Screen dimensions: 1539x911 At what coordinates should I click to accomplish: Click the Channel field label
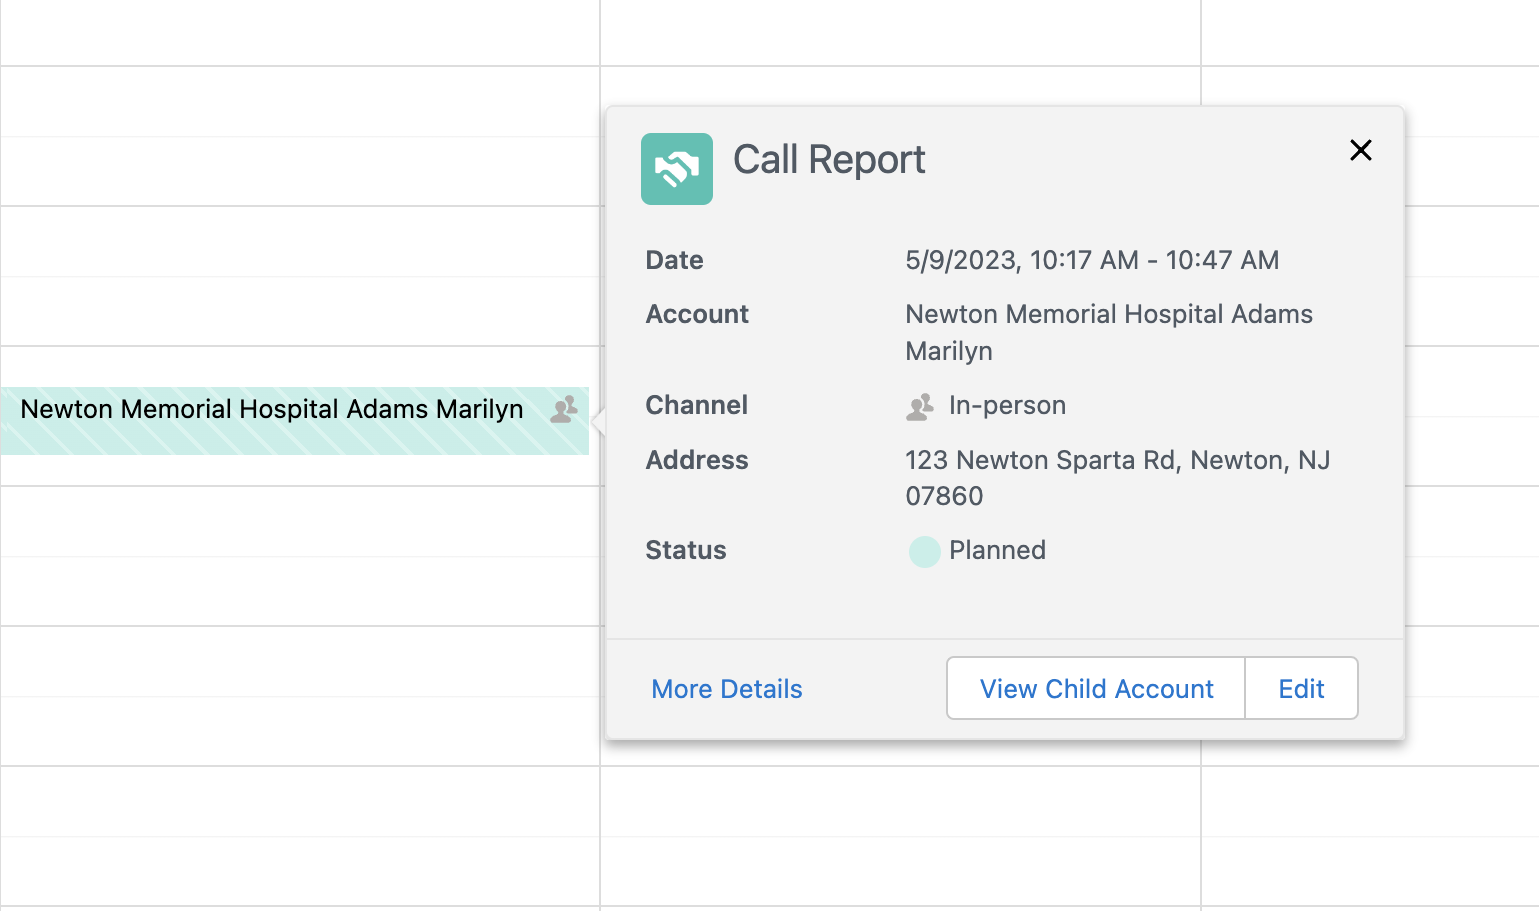click(696, 406)
